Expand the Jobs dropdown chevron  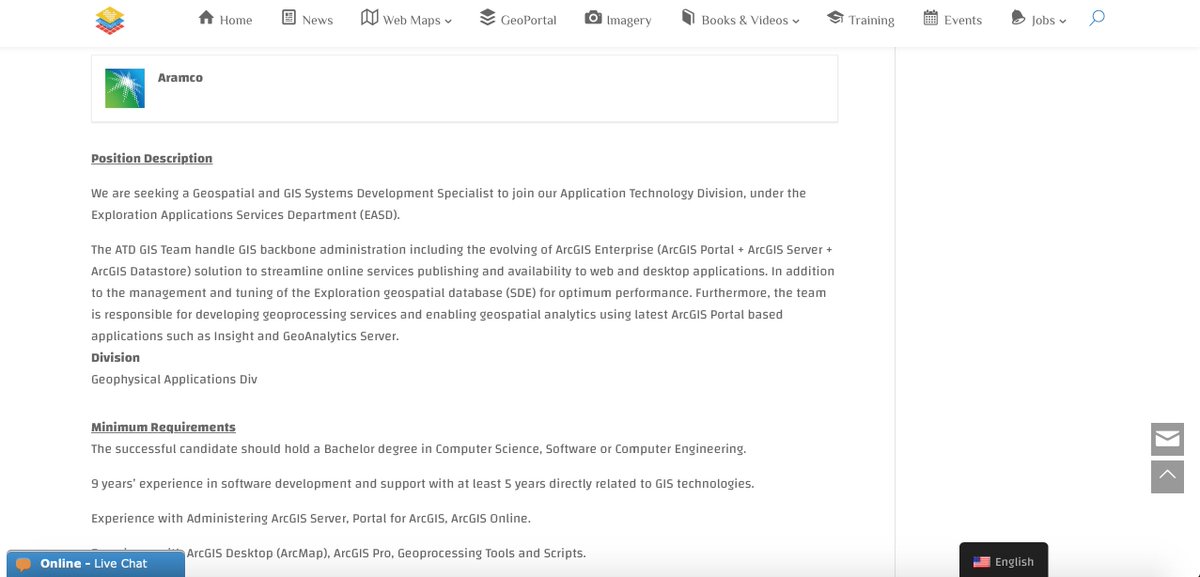(x=1062, y=21)
